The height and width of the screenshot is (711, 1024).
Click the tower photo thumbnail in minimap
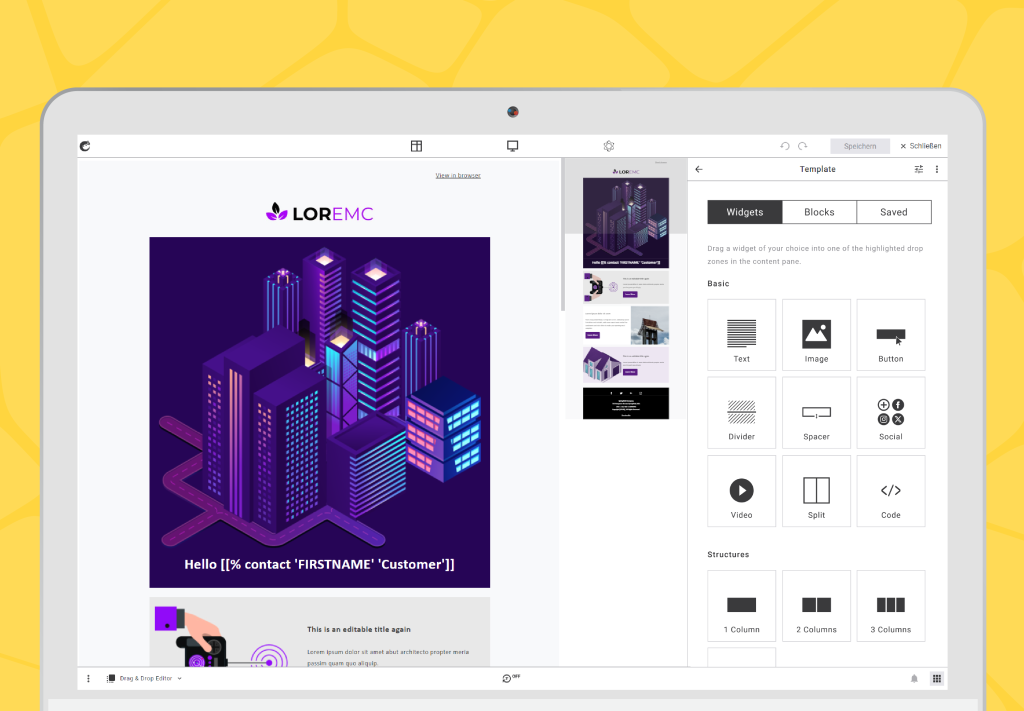pyautogui.click(x=649, y=325)
